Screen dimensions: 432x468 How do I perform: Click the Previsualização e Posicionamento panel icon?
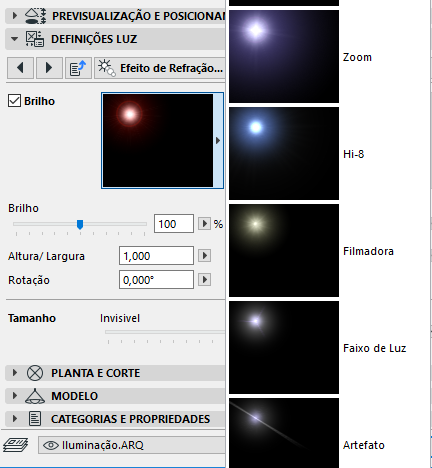click(35, 16)
